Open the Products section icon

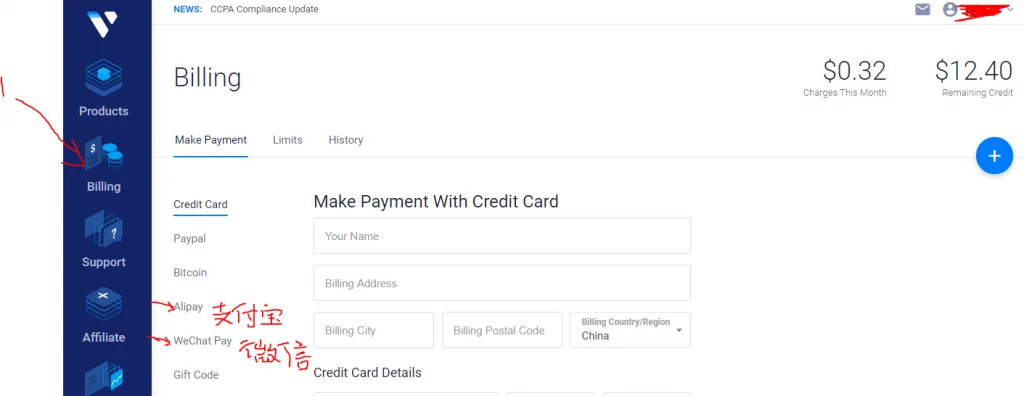pos(103,78)
